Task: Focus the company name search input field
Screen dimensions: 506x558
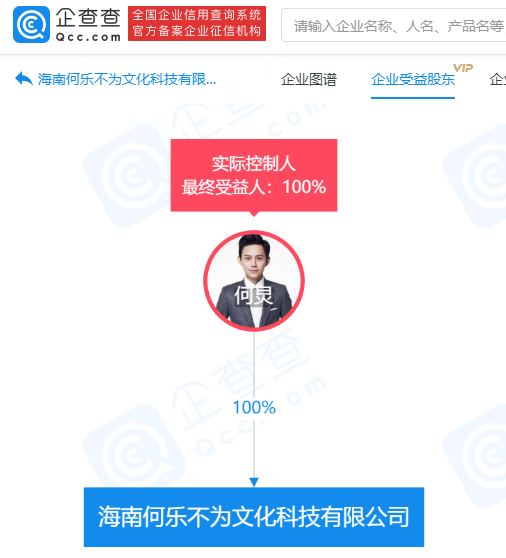Action: click(394, 25)
